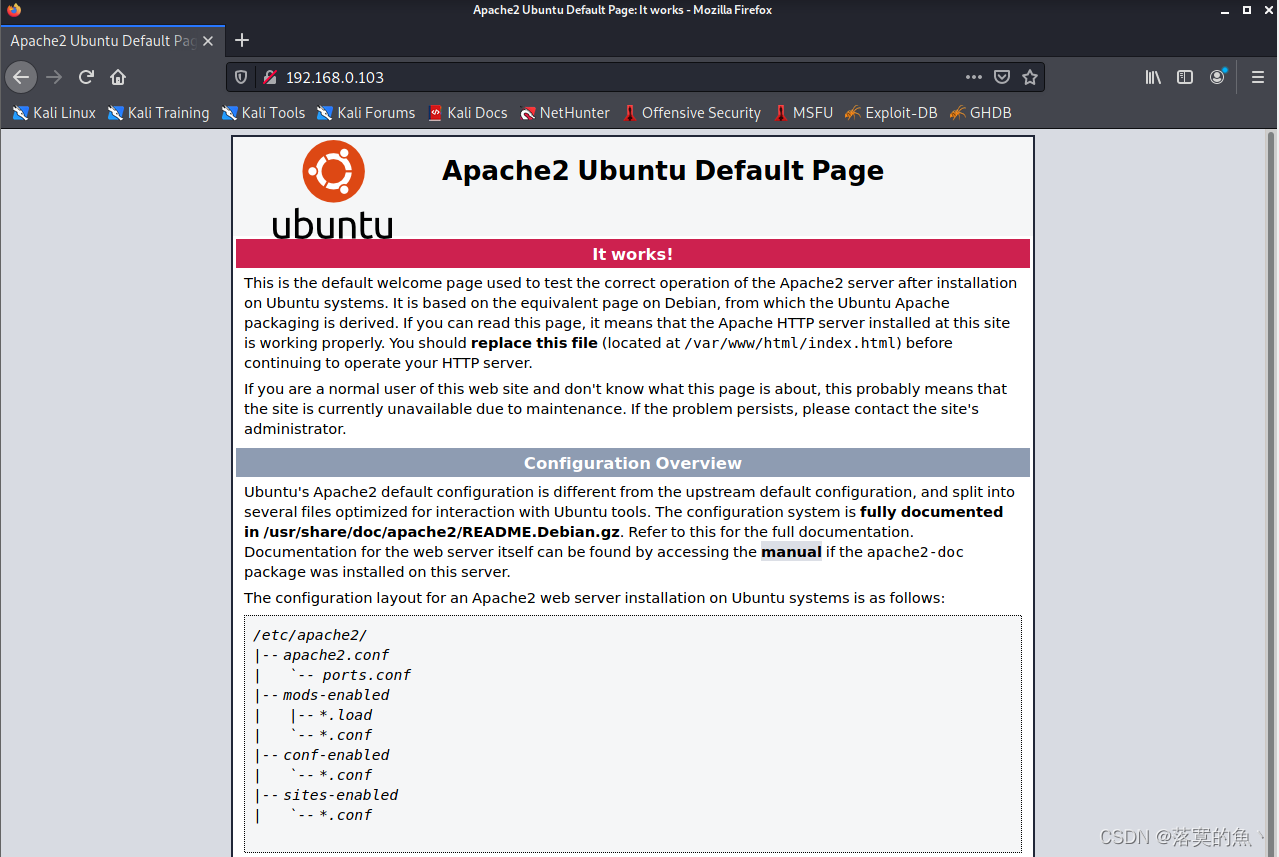Viewport: 1279px width, 857px height.
Task: Show insecure connection lock icon info
Action: click(268, 77)
